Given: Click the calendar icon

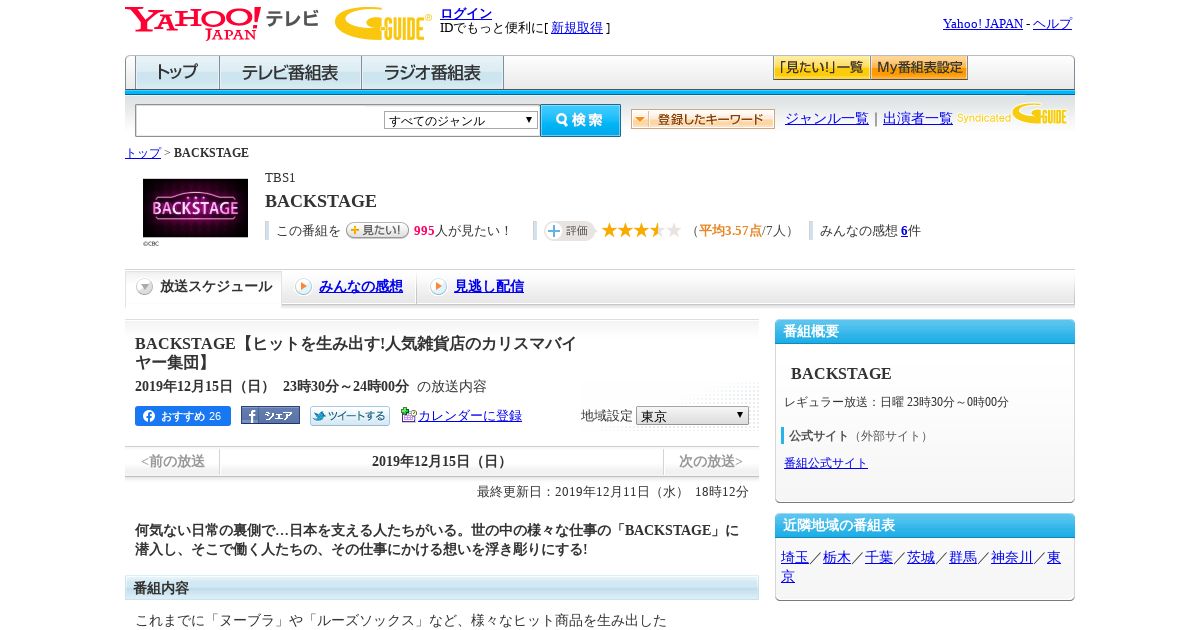Looking at the screenshot, I should (408, 415).
